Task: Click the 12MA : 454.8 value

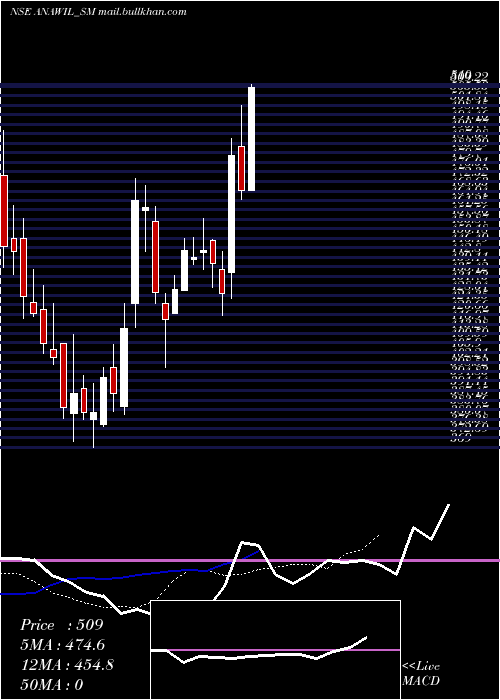Action: (x=67, y=665)
